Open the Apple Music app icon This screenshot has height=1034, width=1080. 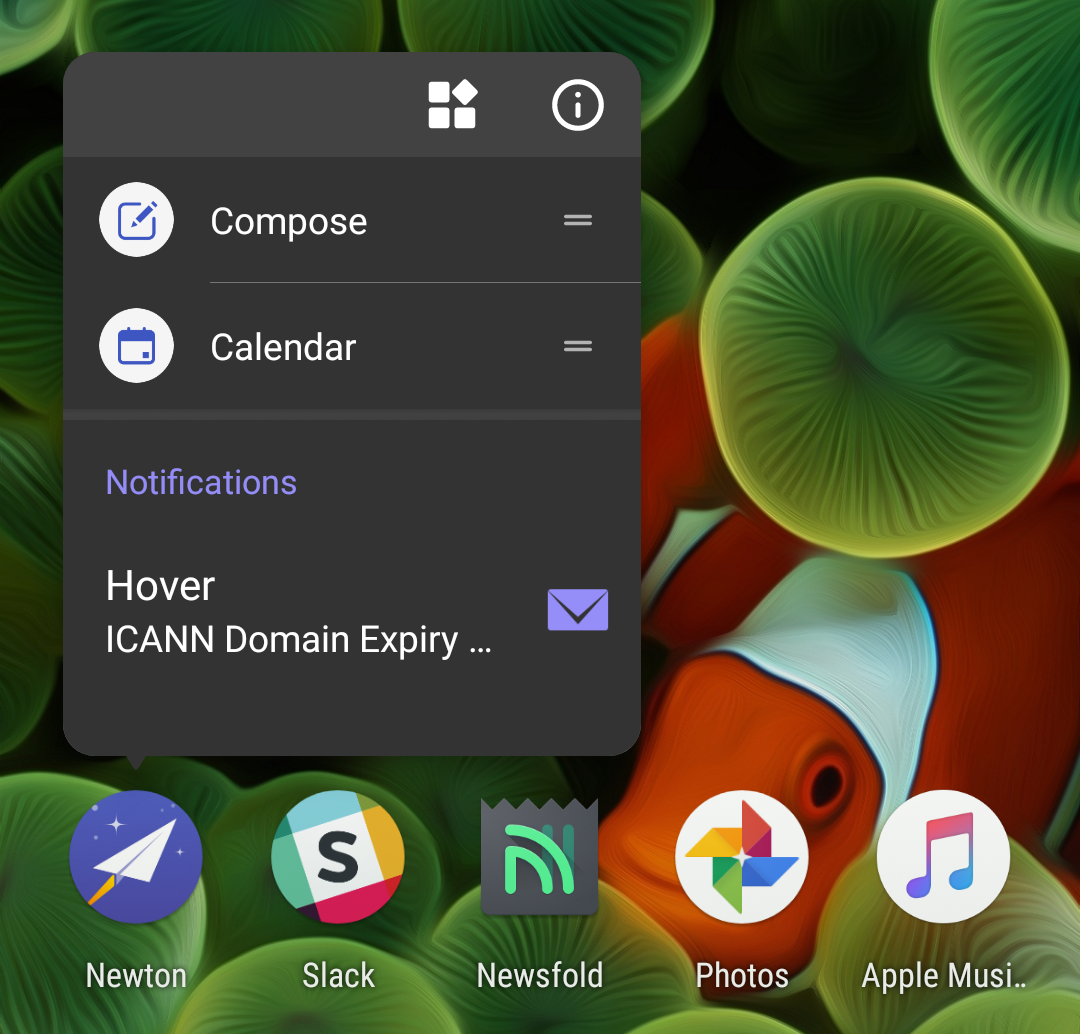[944, 856]
